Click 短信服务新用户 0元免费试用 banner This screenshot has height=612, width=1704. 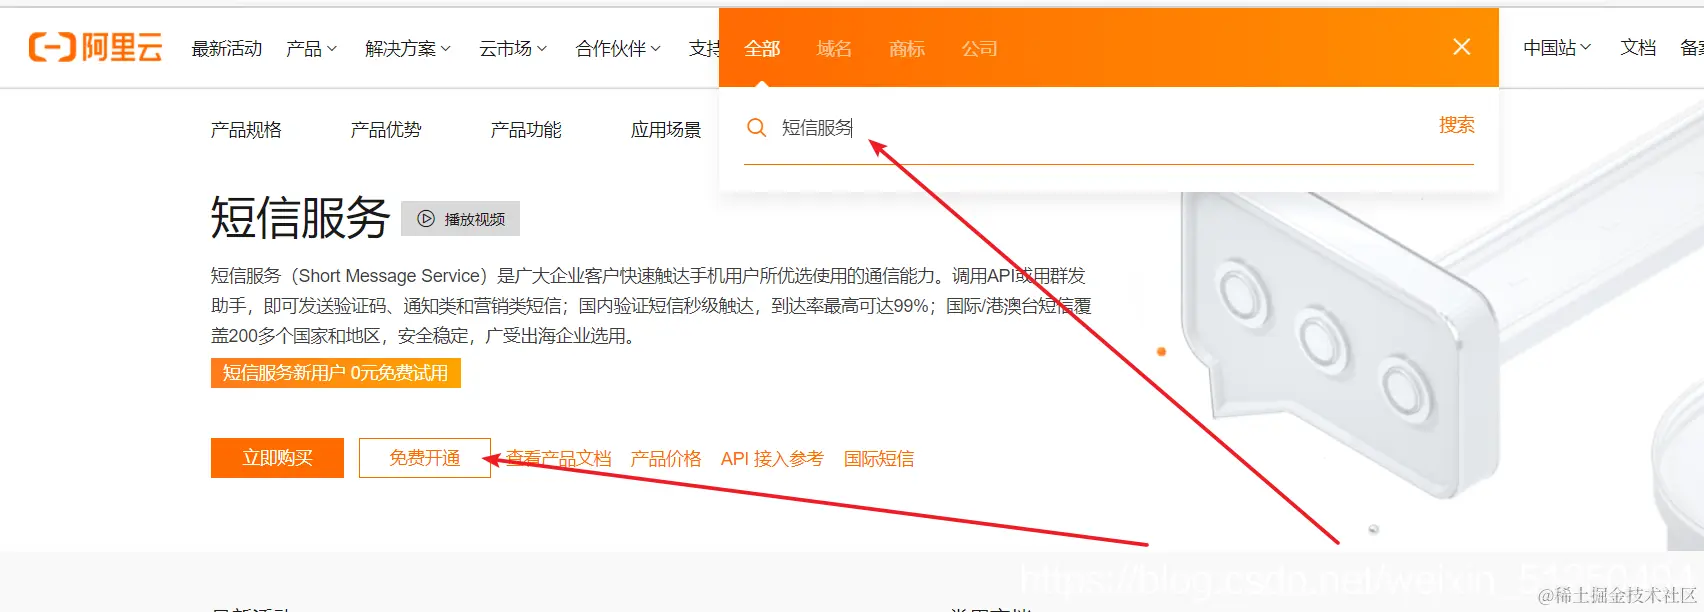tap(336, 373)
